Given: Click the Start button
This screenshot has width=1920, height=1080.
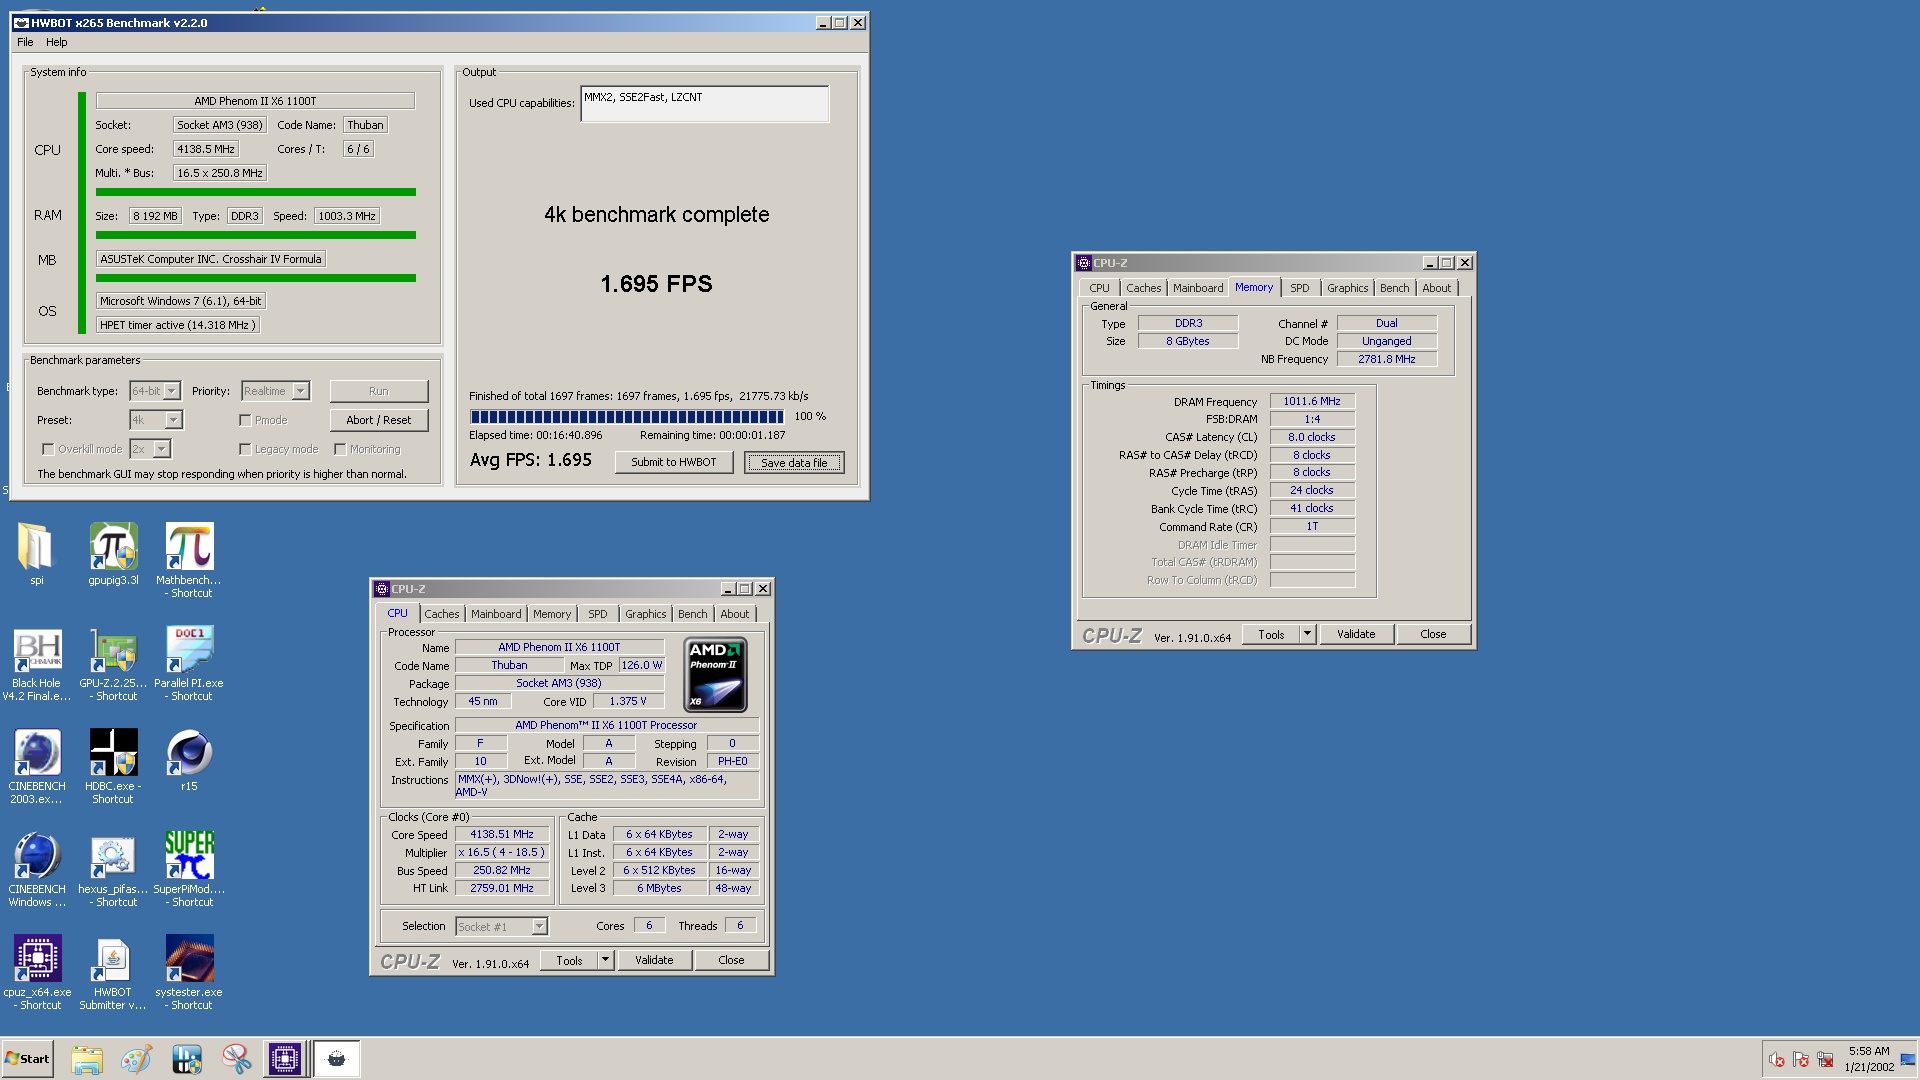Looking at the screenshot, I should tap(27, 1059).
